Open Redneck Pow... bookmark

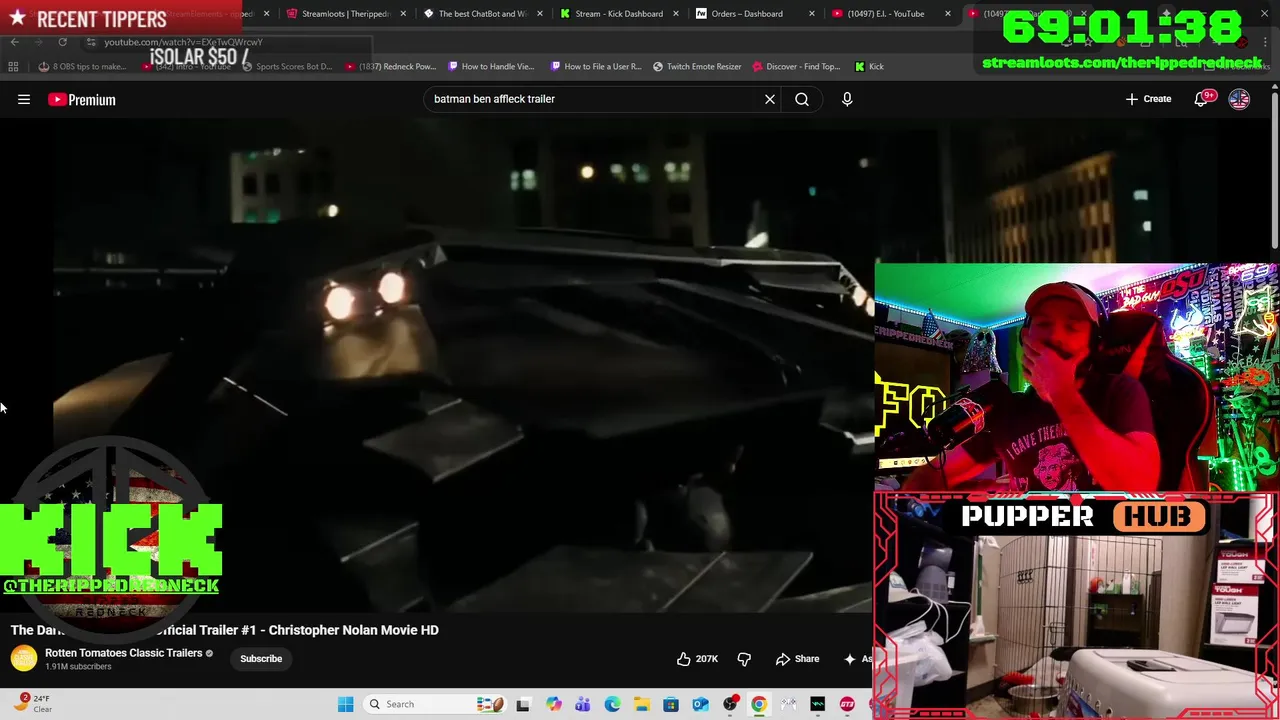click(x=390, y=66)
